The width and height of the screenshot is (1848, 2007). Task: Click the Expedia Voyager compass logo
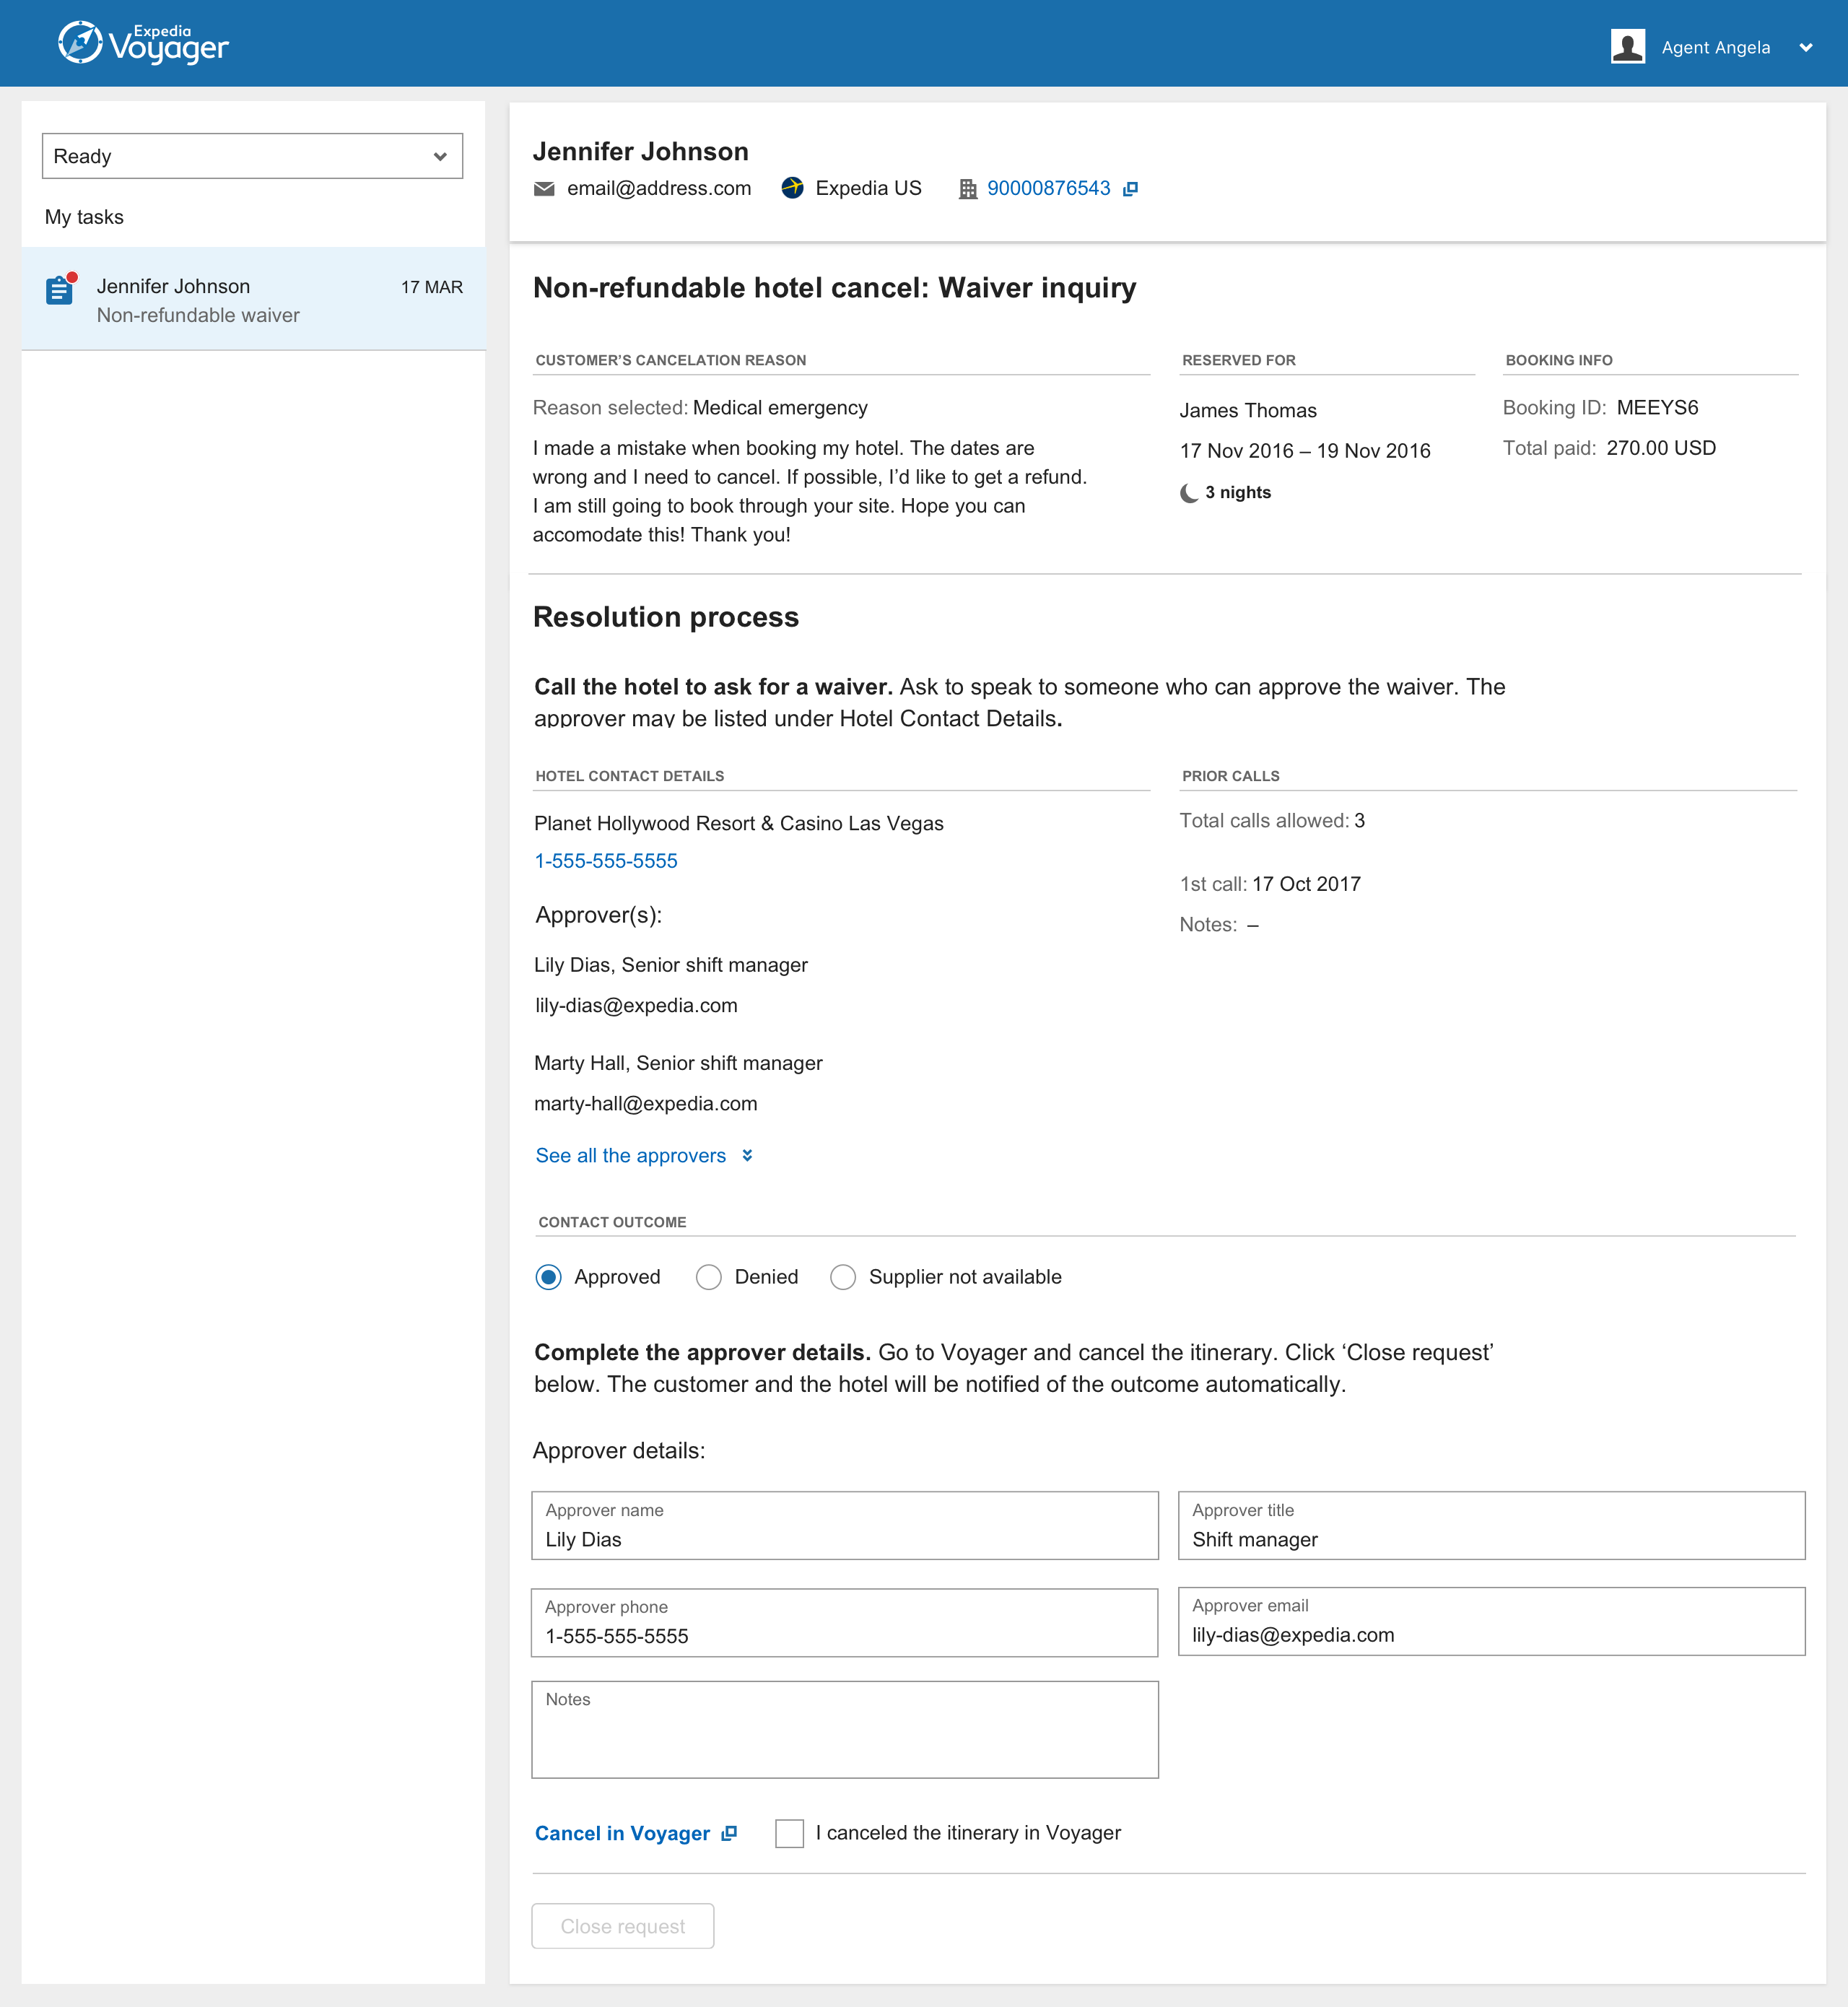pos(80,43)
